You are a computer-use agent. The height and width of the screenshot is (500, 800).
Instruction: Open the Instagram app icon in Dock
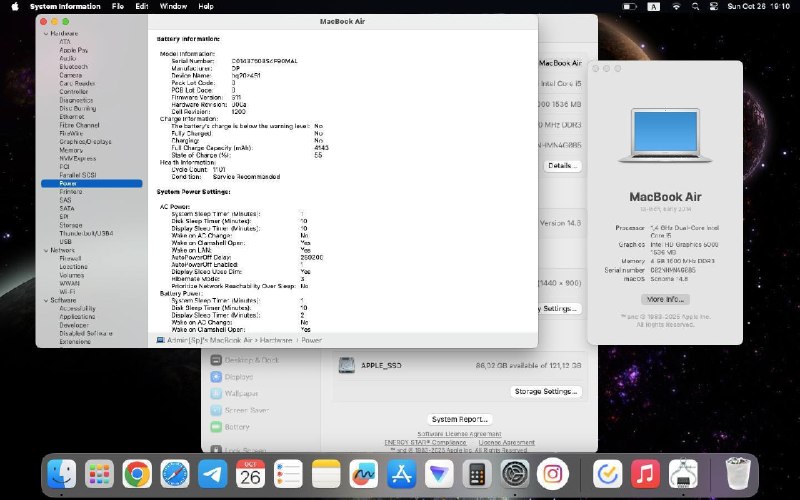(x=553, y=474)
